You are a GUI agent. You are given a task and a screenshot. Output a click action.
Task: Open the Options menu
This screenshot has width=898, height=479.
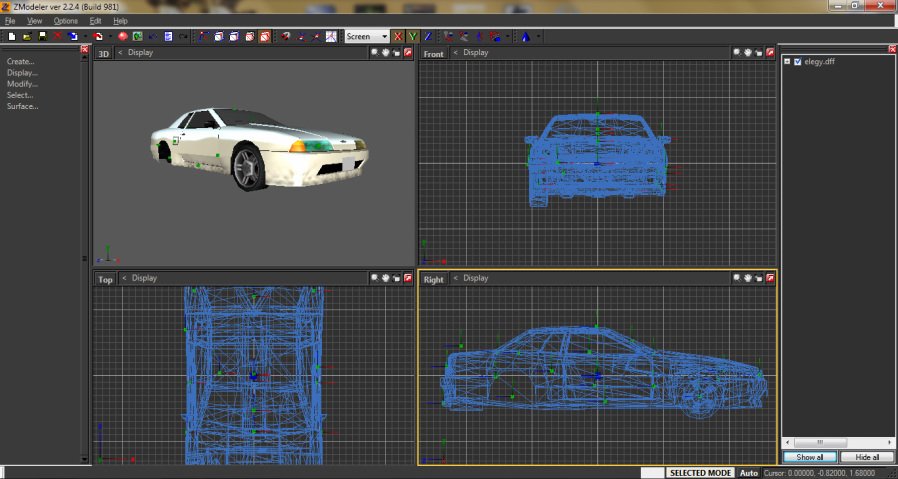pos(65,21)
